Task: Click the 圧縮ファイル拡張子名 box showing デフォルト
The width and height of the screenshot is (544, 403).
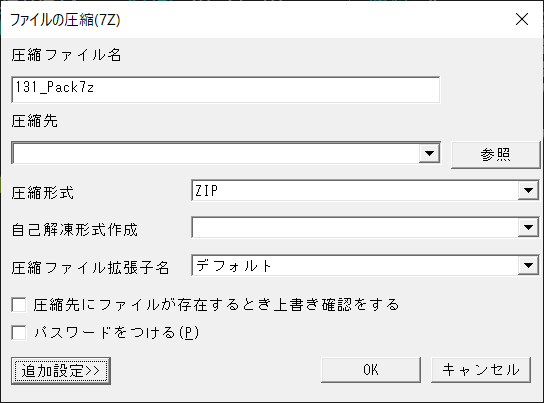Action: (x=365, y=266)
